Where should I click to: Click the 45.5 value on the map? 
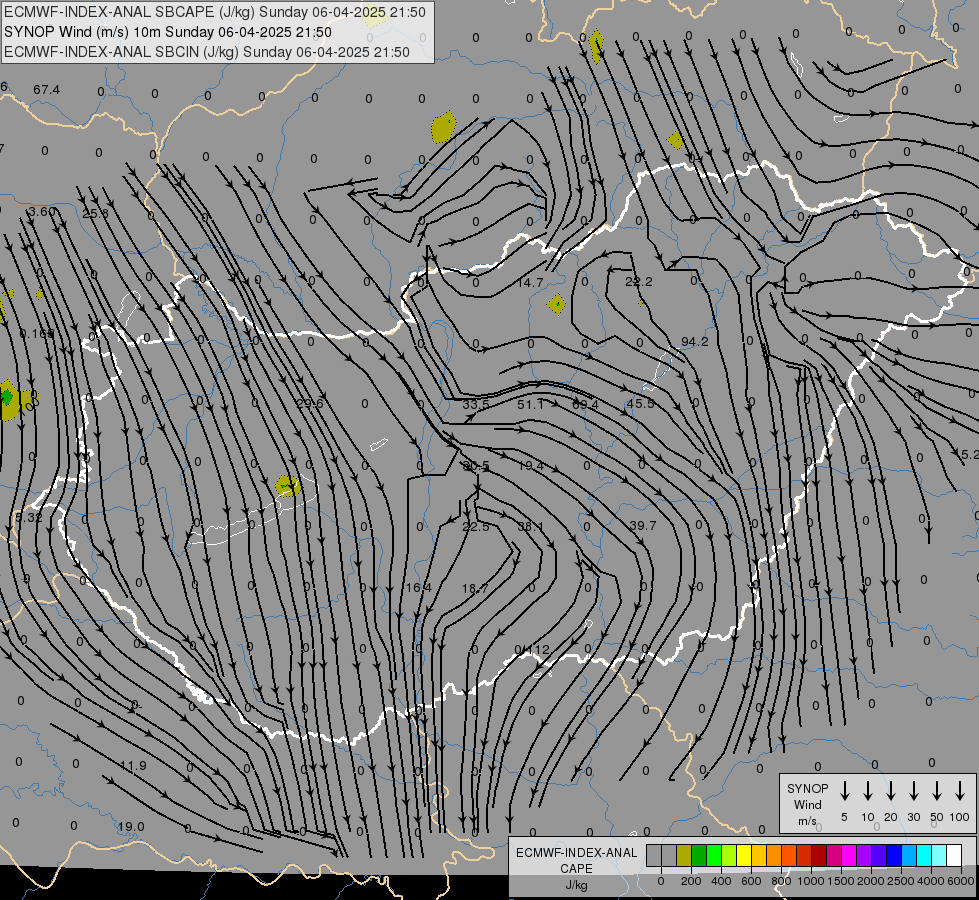[640, 403]
